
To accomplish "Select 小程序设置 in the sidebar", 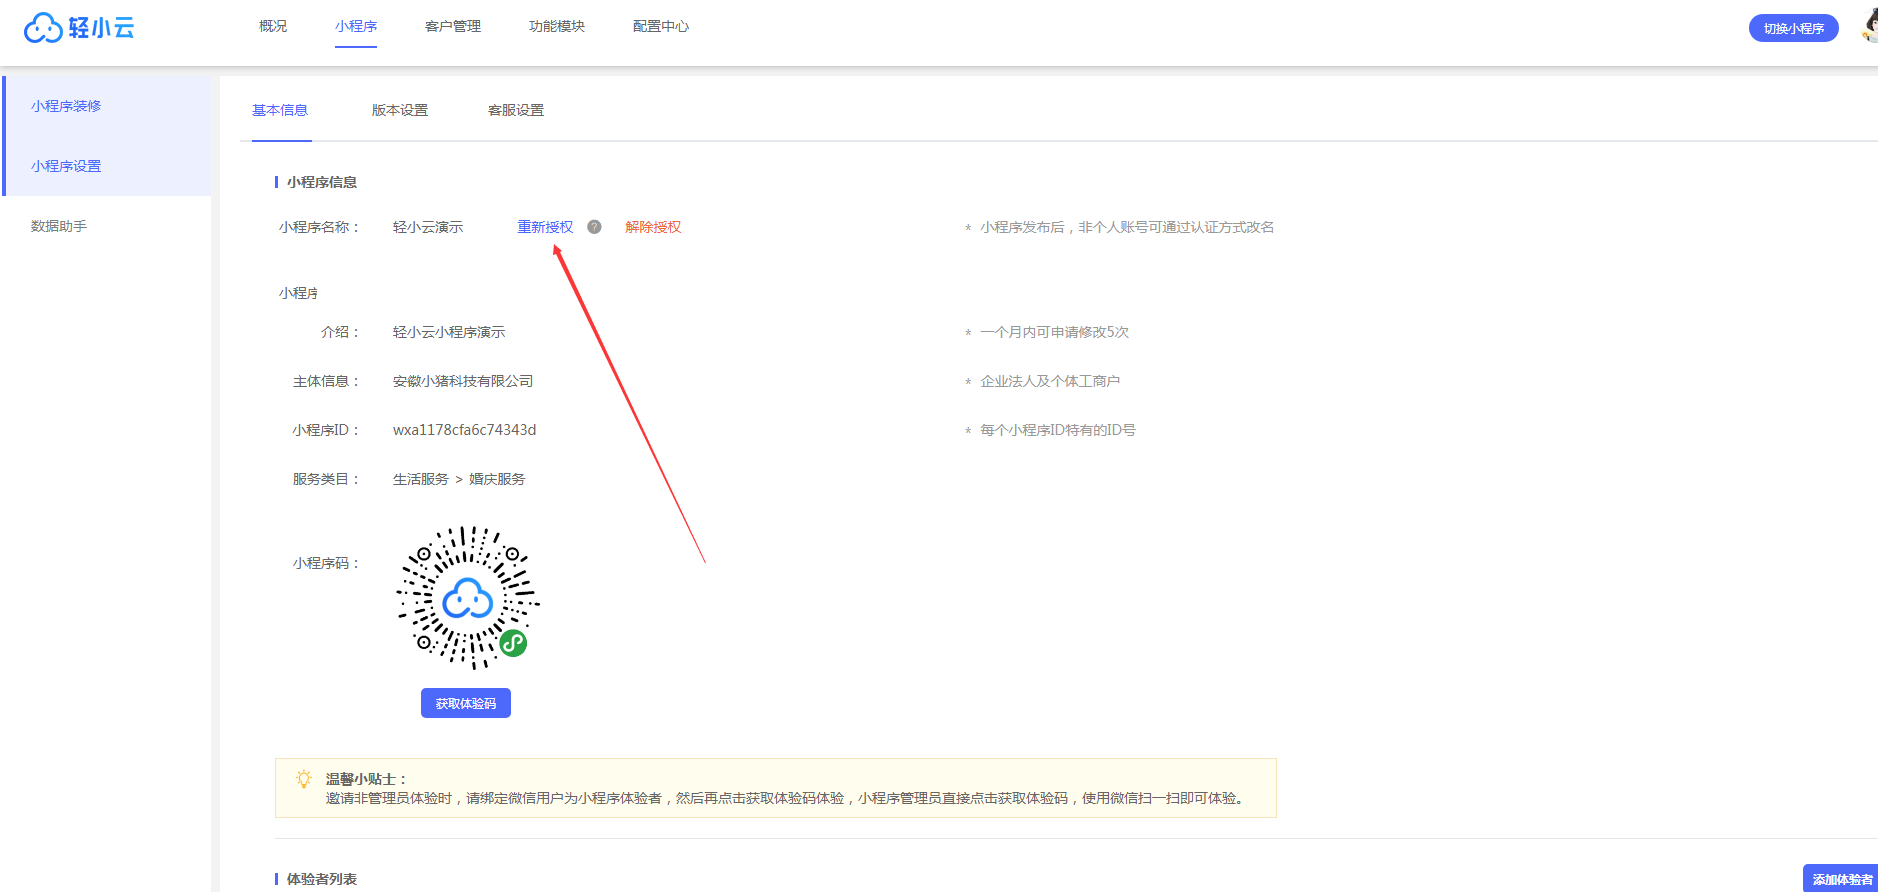I will tap(66, 166).
